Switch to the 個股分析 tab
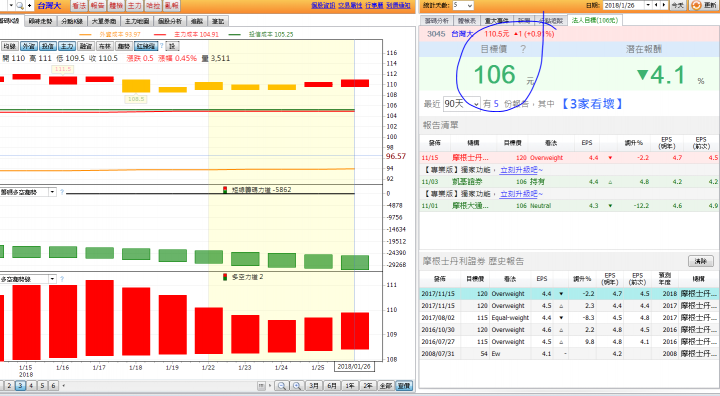The image size is (720, 396). pyautogui.click(x=170, y=21)
